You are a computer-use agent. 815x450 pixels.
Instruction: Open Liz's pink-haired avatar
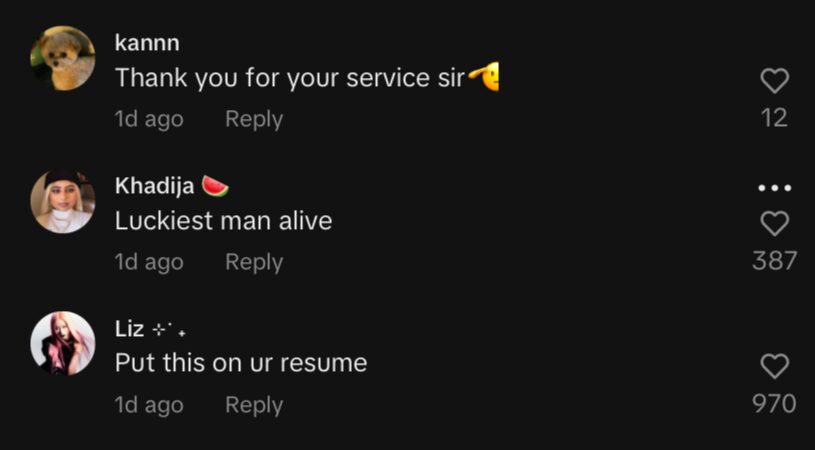[x=63, y=343]
